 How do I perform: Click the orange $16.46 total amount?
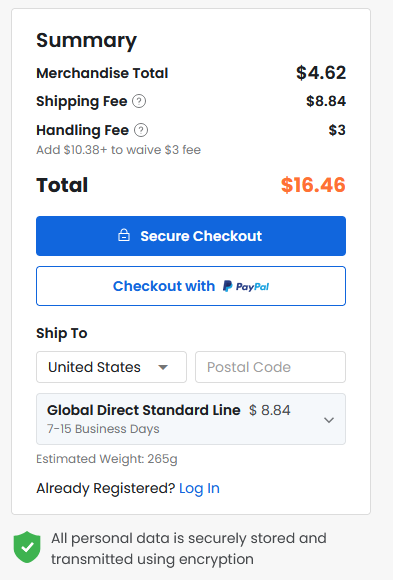tap(313, 185)
